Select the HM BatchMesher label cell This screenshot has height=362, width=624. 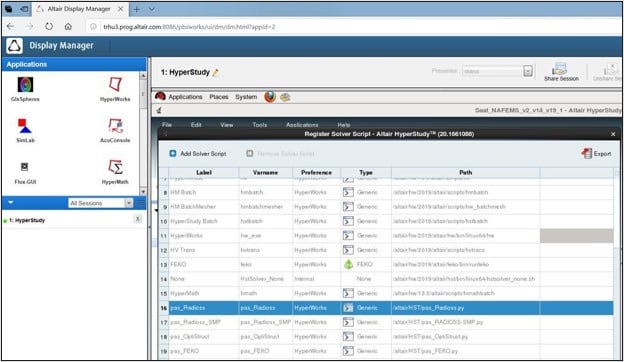[204, 207]
